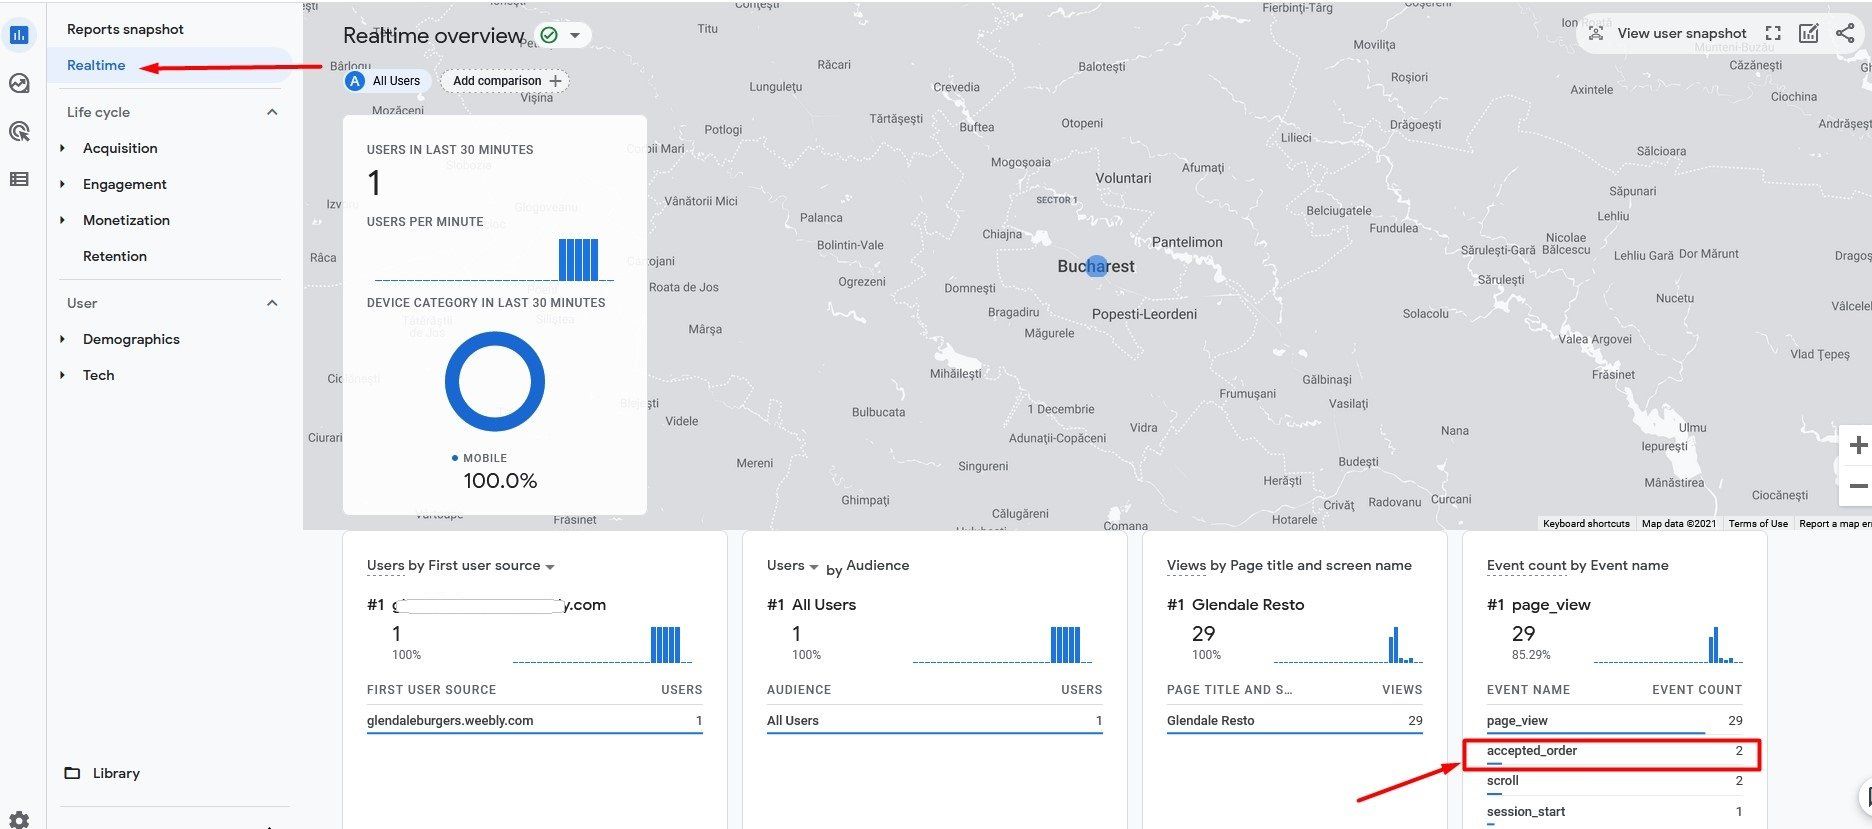
Task: Open Reports snapshot
Action: tap(125, 29)
